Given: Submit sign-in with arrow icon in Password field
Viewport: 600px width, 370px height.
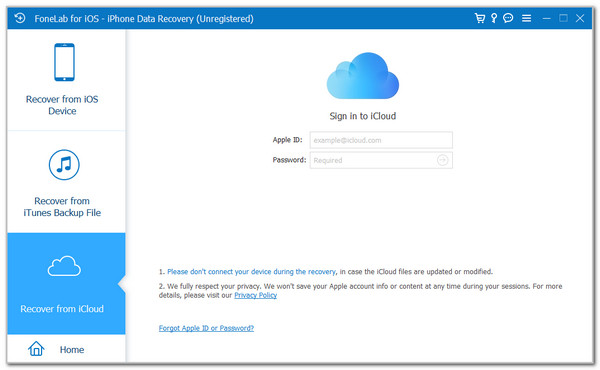Looking at the screenshot, I should [442, 160].
